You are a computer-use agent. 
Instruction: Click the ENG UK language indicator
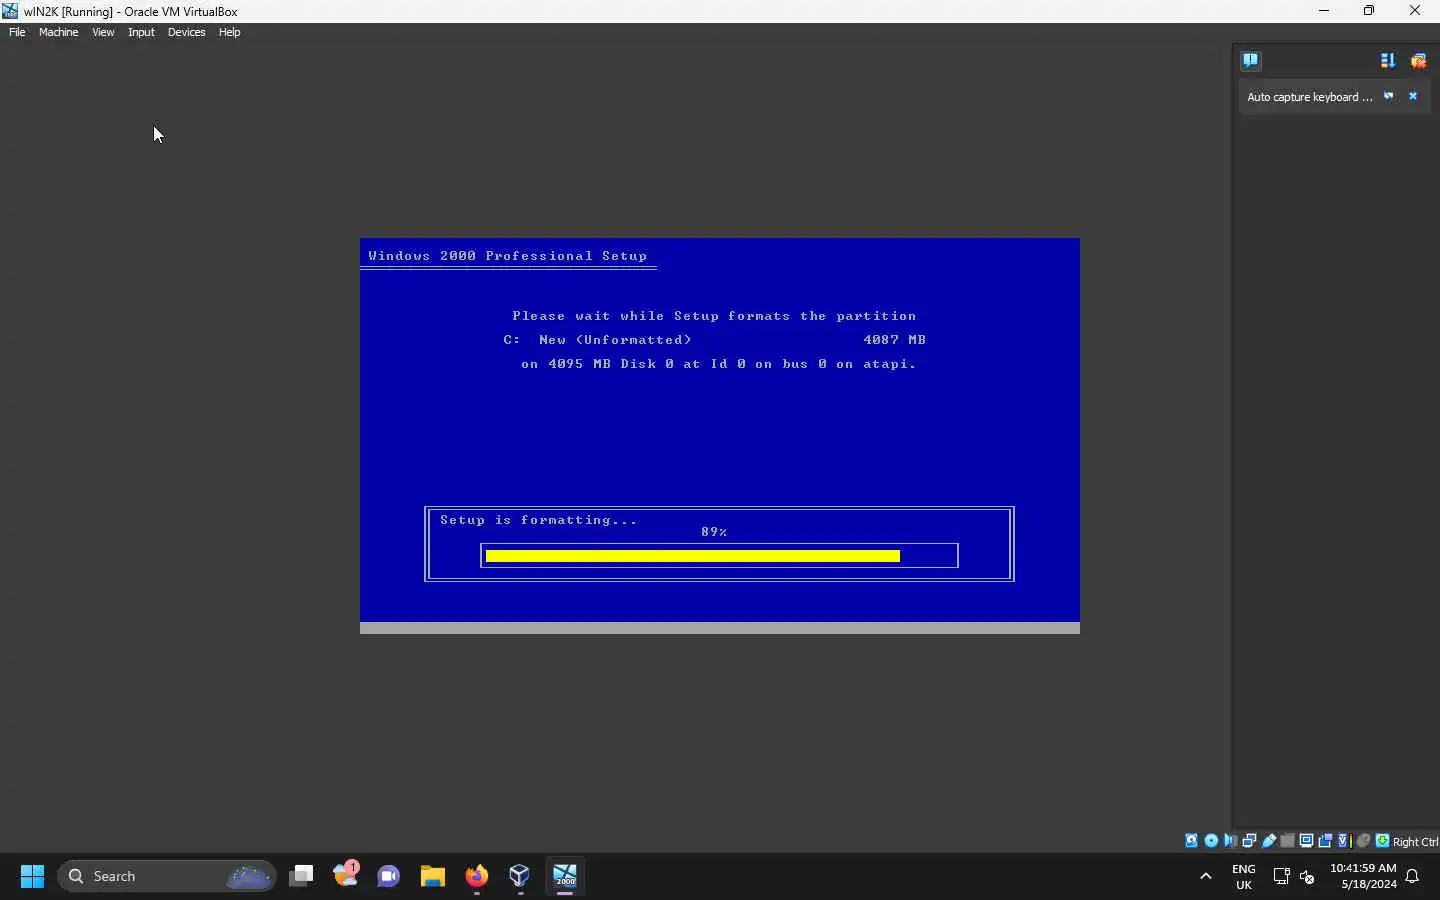point(1244,876)
